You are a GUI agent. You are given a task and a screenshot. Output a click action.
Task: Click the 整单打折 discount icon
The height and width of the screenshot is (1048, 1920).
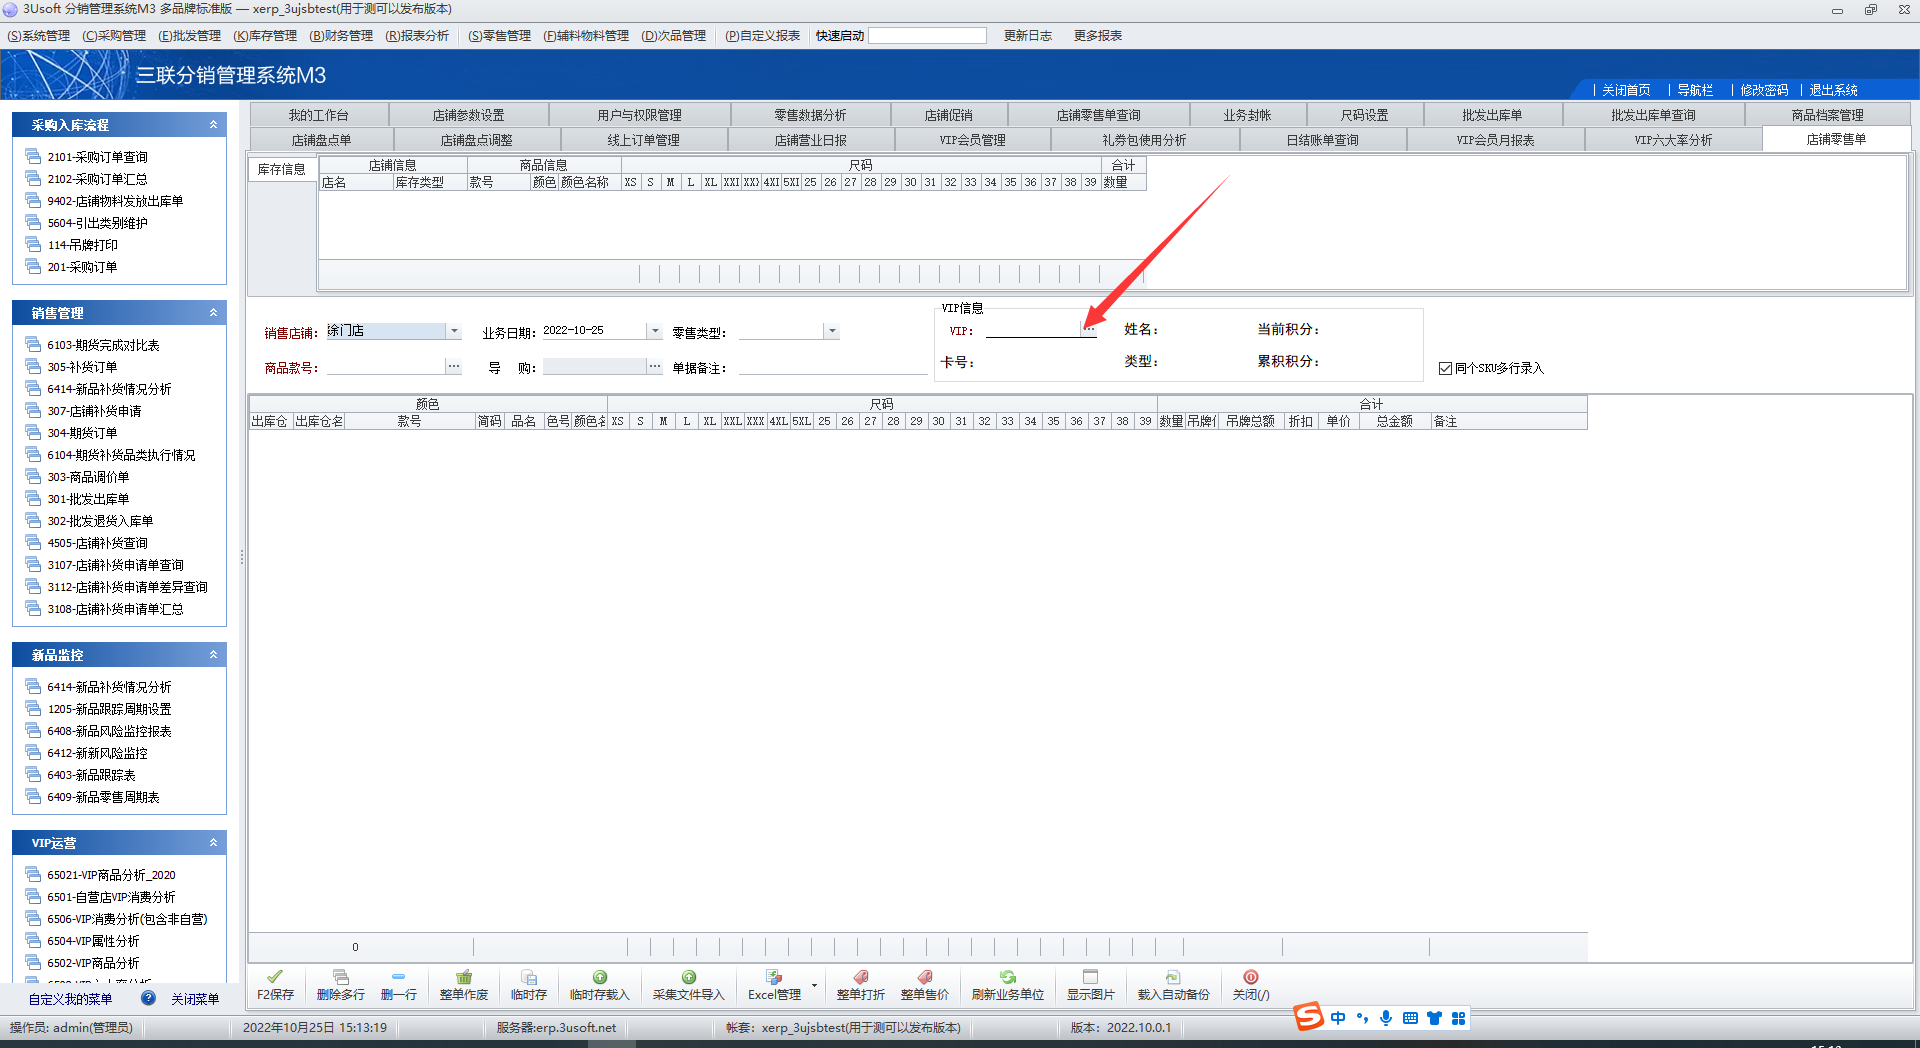click(x=861, y=977)
